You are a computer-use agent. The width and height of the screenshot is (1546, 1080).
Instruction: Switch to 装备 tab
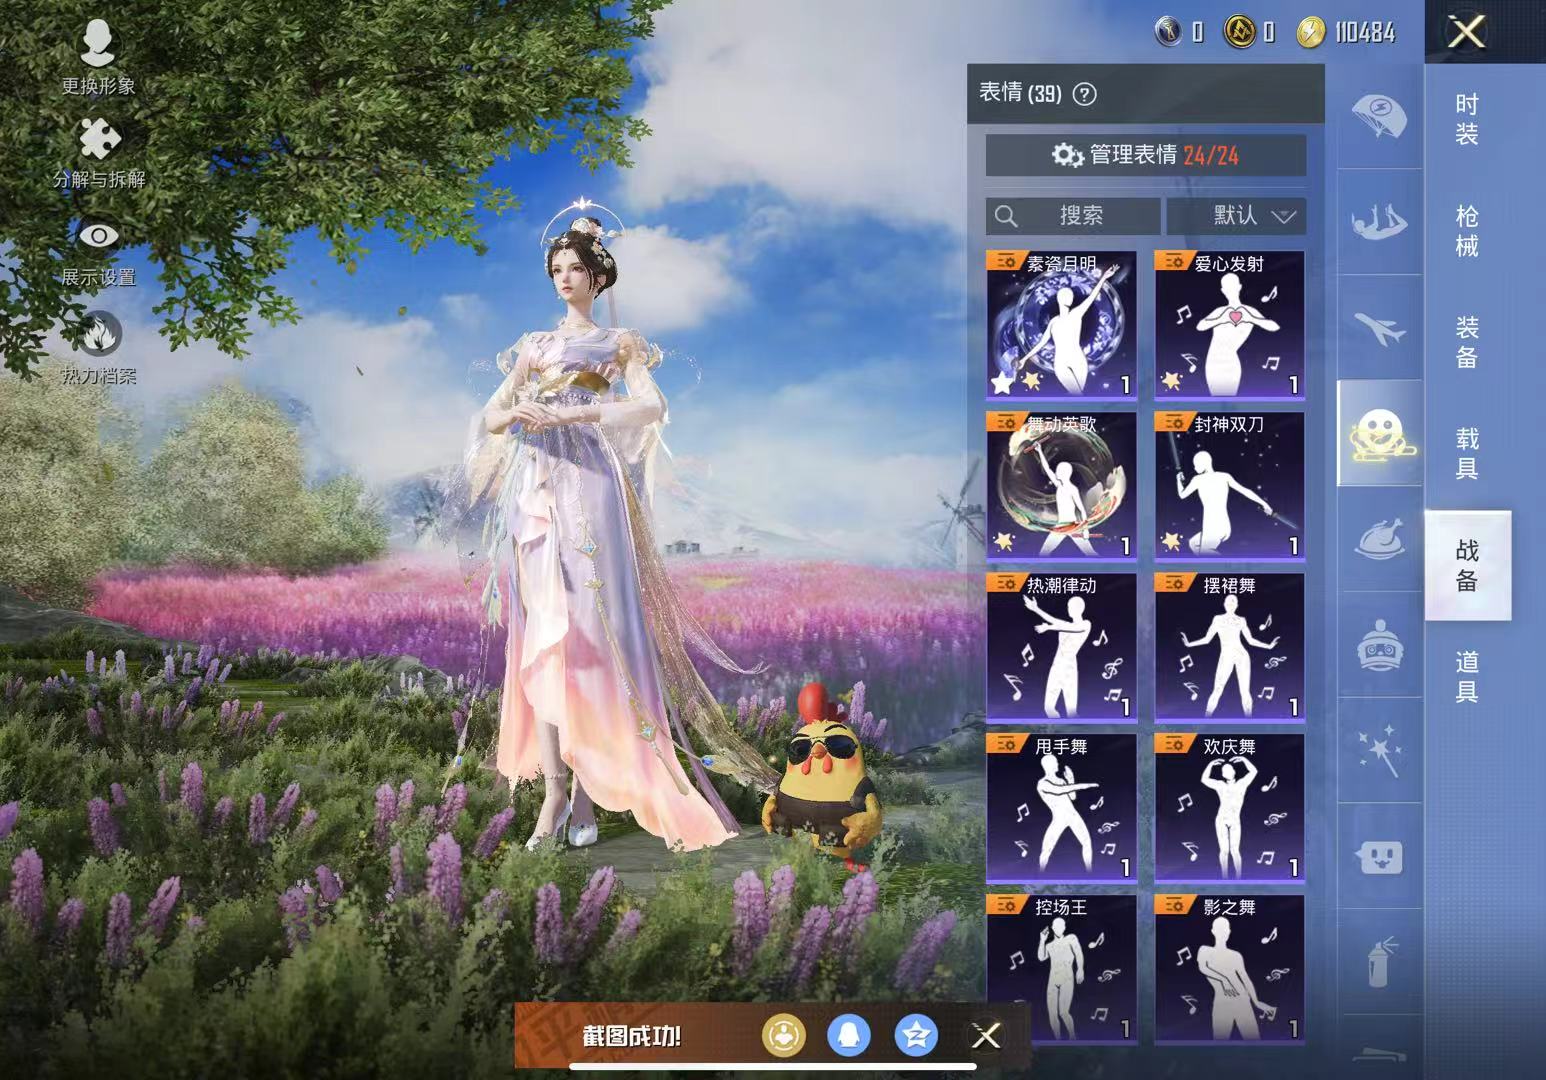tap(1467, 342)
